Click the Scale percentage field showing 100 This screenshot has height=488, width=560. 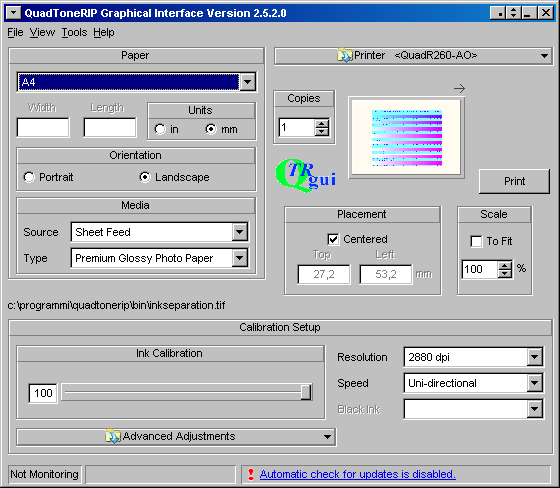[x=480, y=269]
